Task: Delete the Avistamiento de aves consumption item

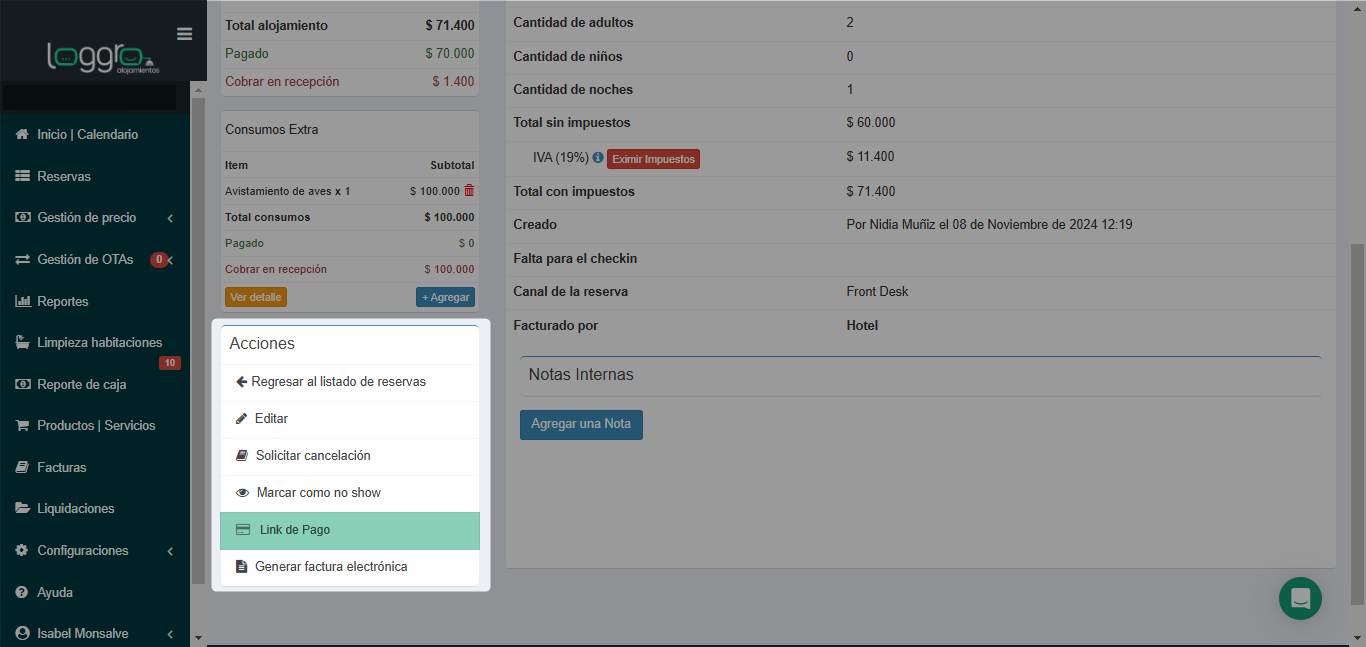Action: pos(469,190)
